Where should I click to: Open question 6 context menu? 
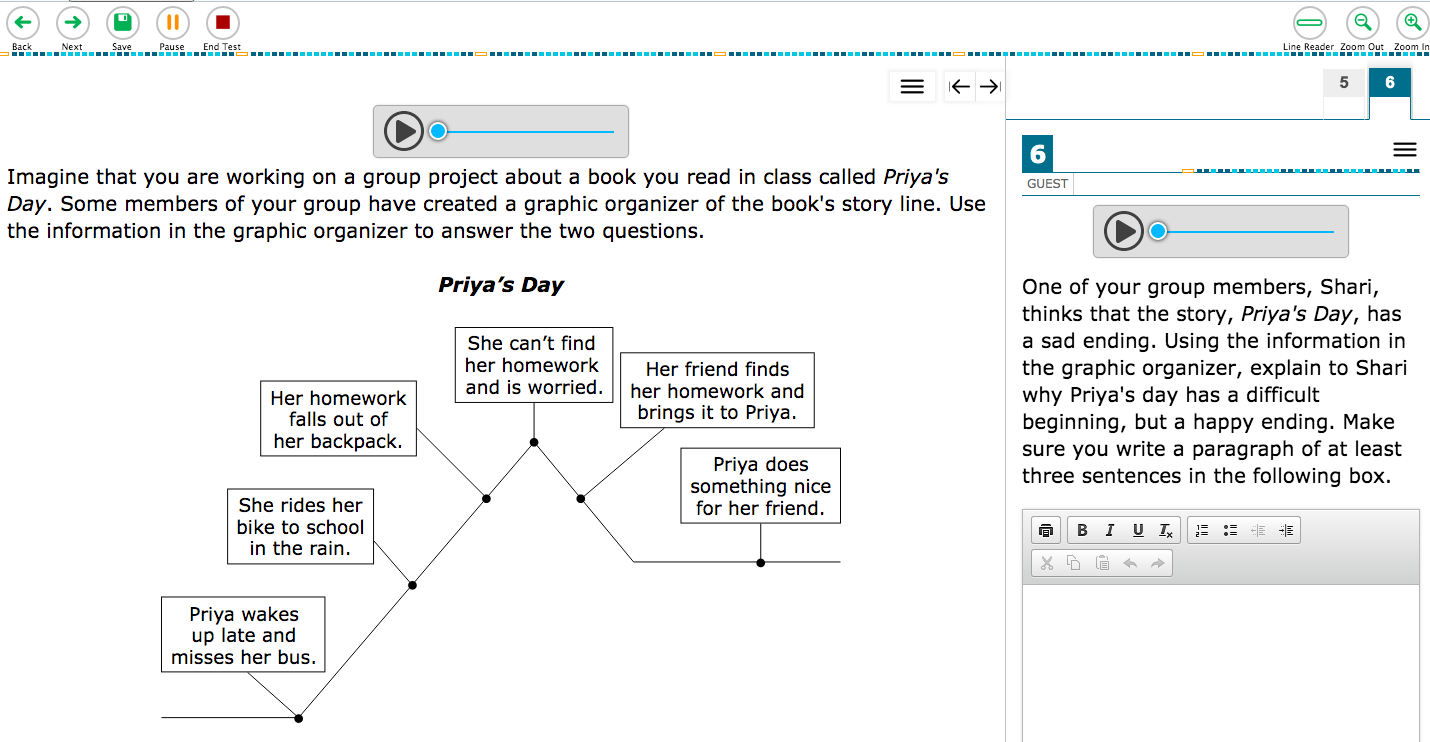[1404, 150]
